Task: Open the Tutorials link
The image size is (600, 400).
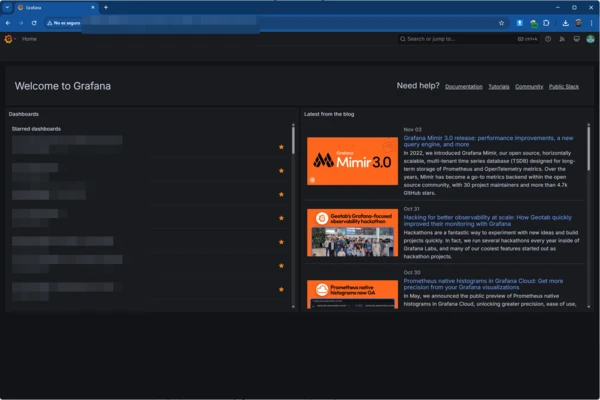Action: [499, 87]
